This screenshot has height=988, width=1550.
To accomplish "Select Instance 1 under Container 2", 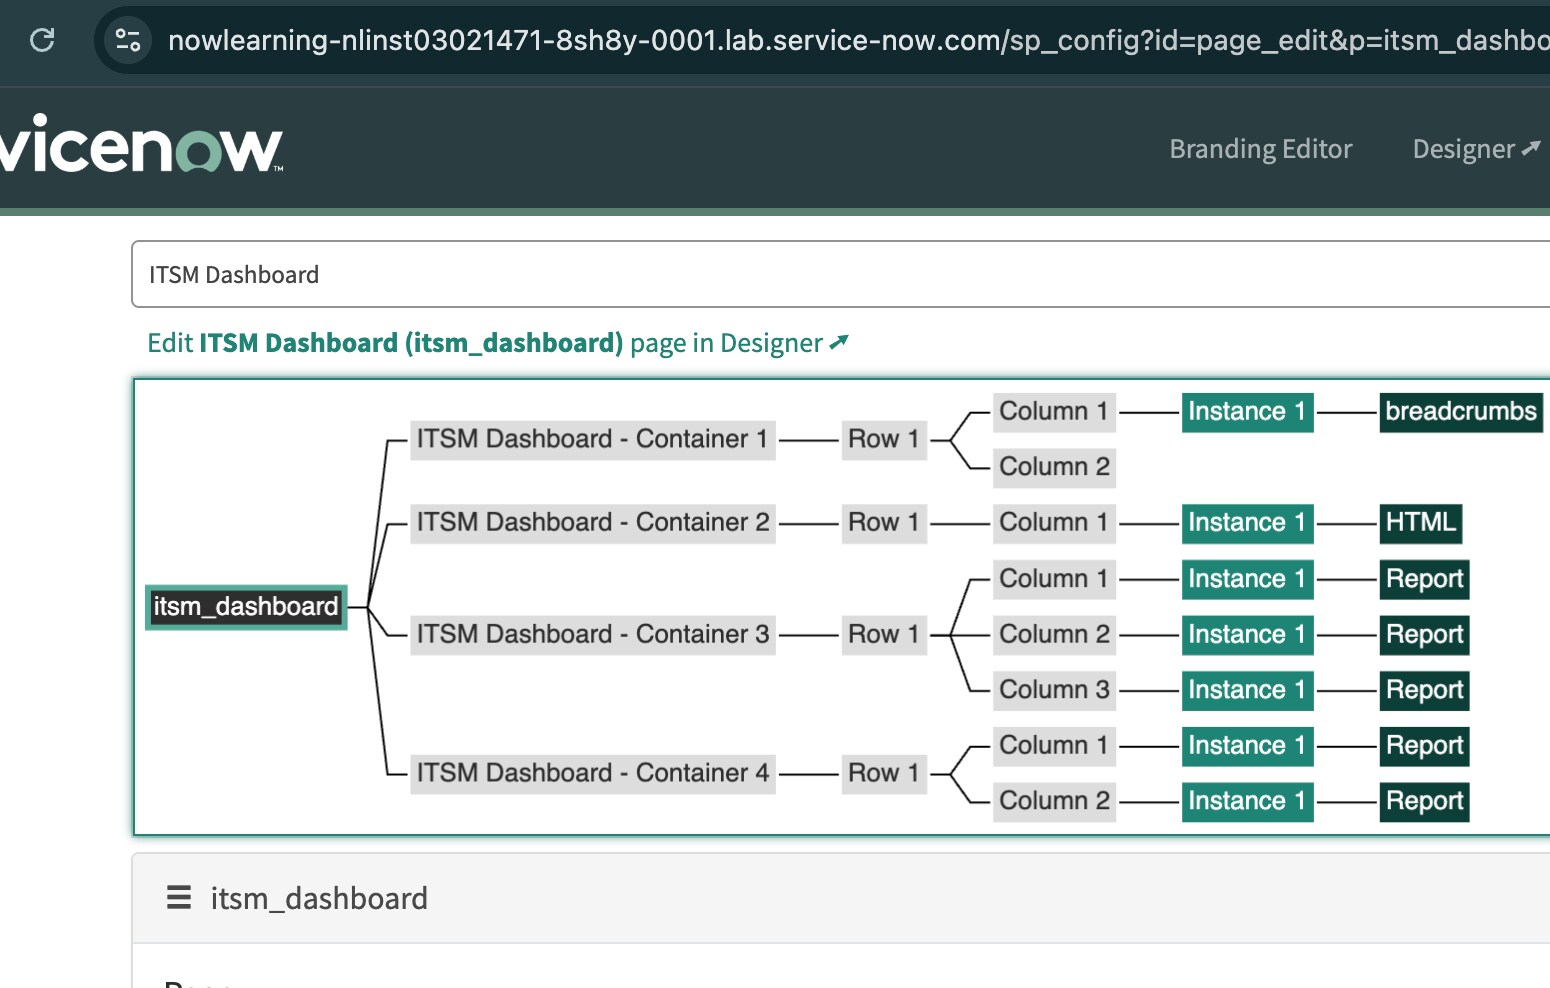I will 1246,522.
